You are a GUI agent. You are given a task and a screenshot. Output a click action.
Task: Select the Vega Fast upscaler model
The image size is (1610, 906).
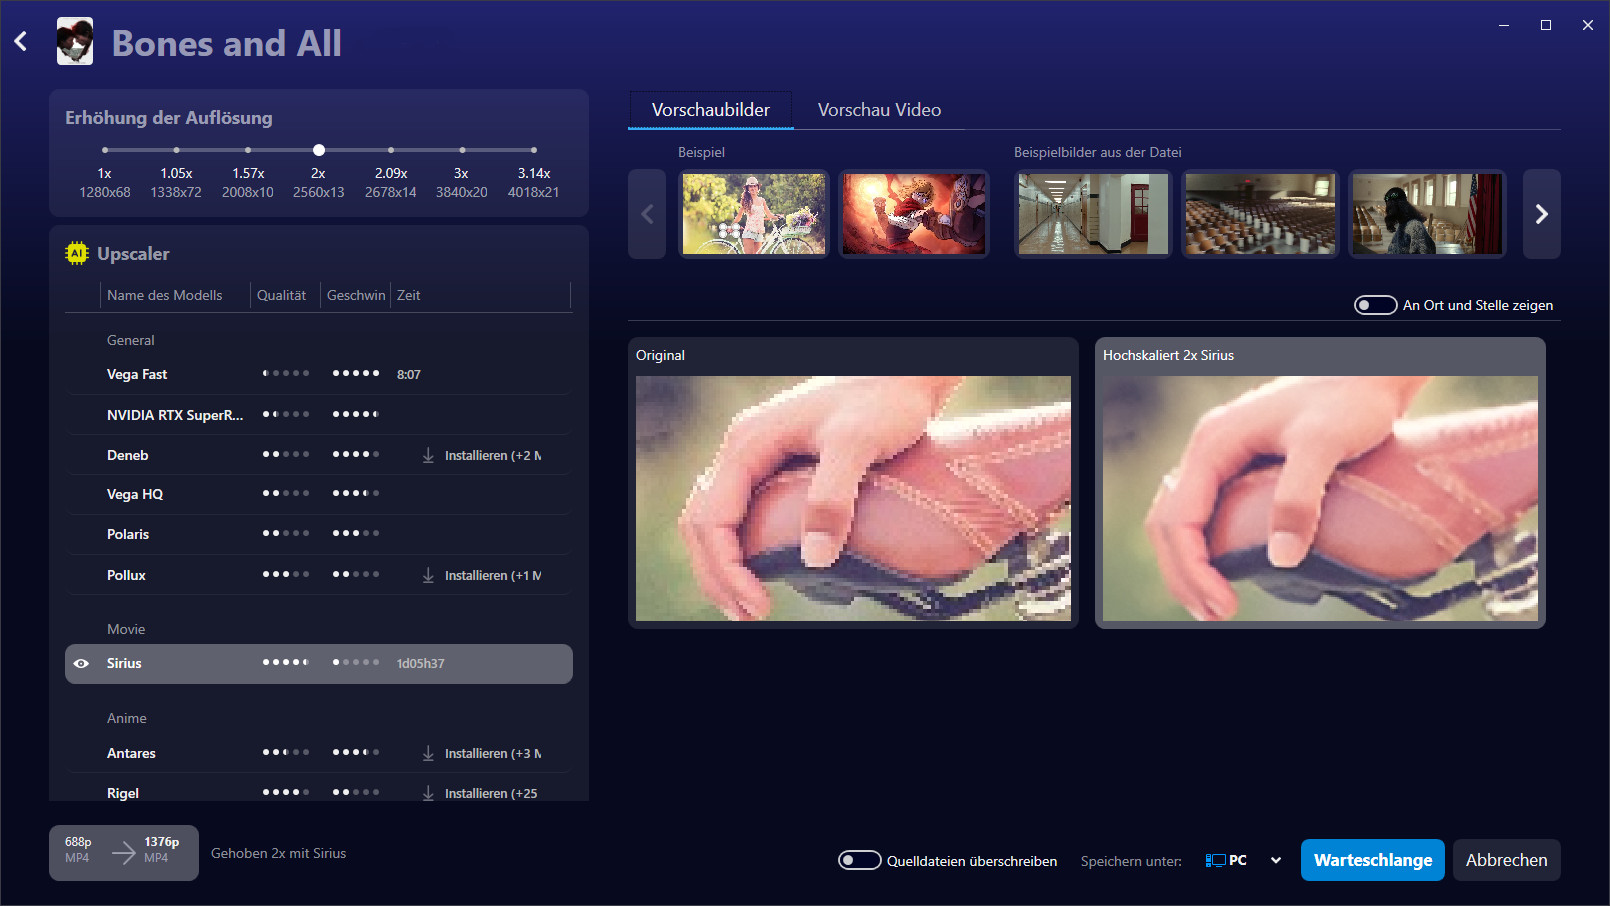(x=319, y=374)
